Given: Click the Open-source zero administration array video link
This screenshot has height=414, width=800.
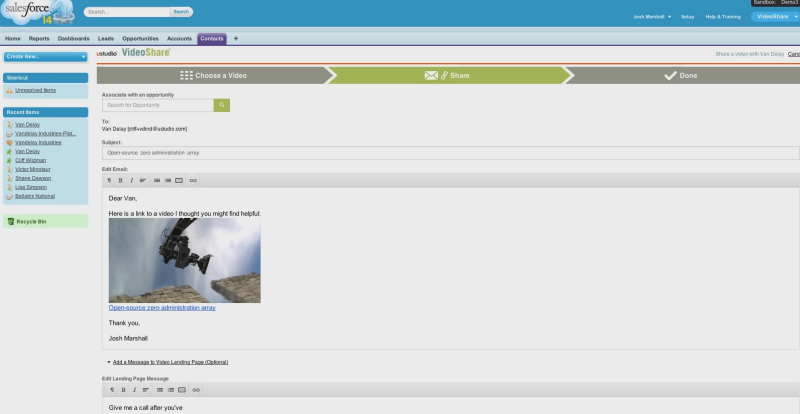Looking at the screenshot, I should point(162,308).
